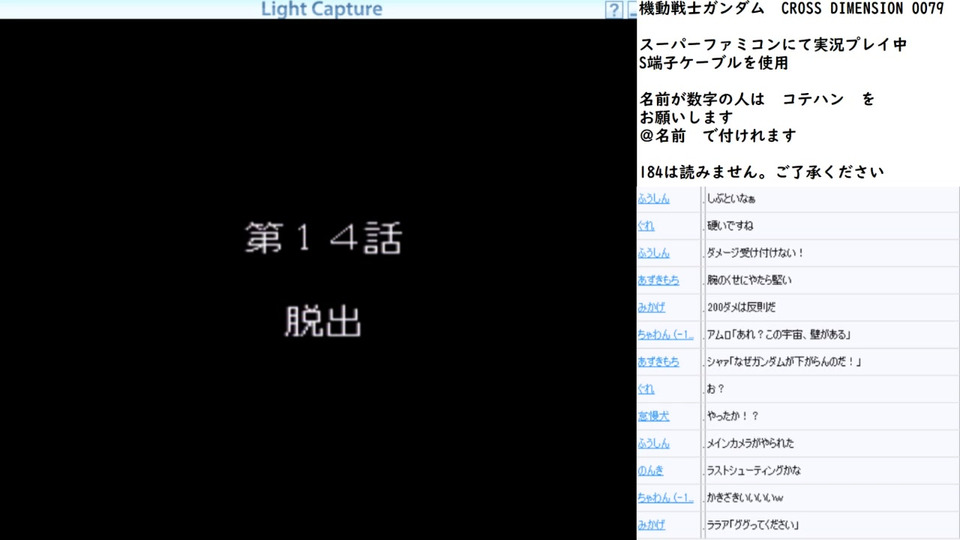This screenshot has height=540, width=960.
Task: Click the Light Capture window title
Action: (321, 9)
